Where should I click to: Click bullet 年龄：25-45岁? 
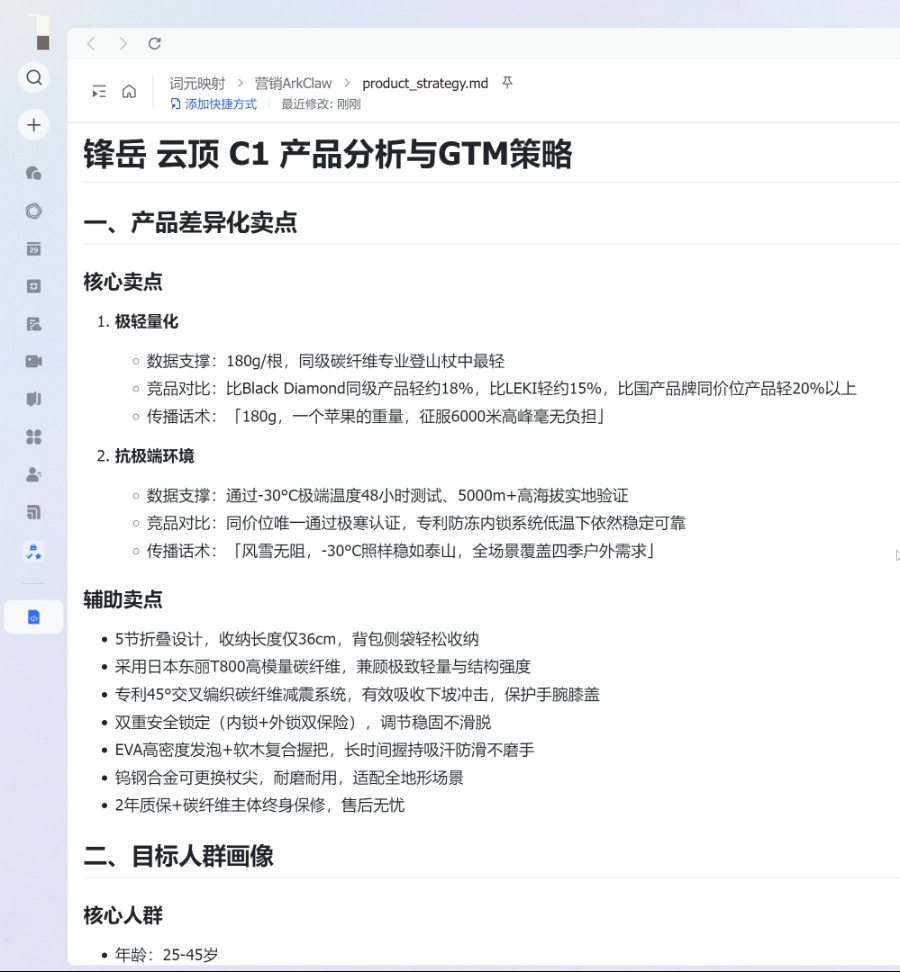coord(166,955)
